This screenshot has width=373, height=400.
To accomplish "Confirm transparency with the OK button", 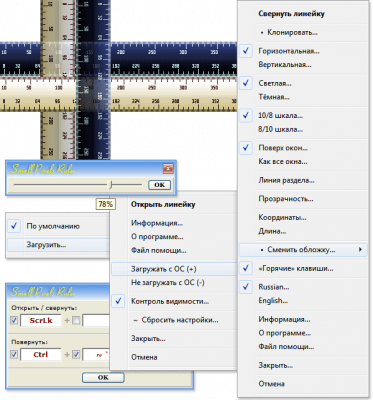I will pyautogui.click(x=159, y=185).
